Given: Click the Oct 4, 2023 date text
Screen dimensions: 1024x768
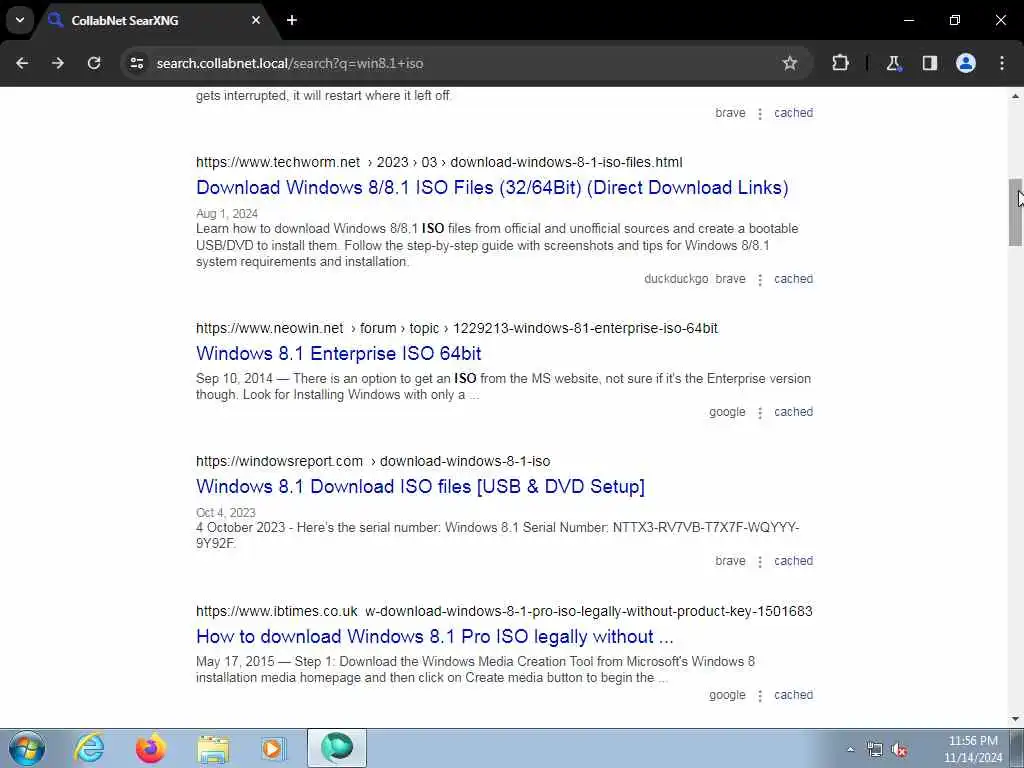Looking at the screenshot, I should [225, 513].
